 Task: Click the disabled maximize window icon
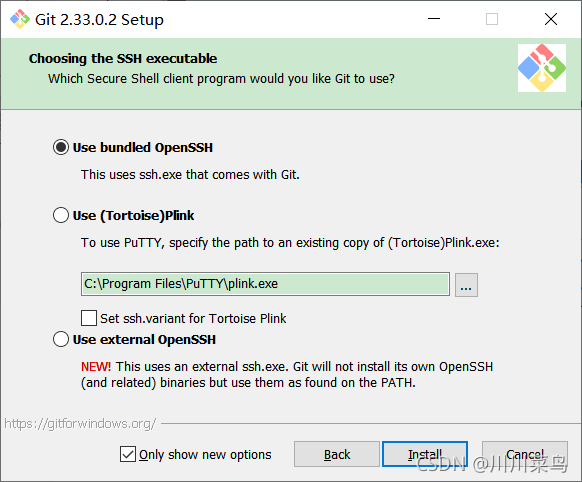coord(492,19)
